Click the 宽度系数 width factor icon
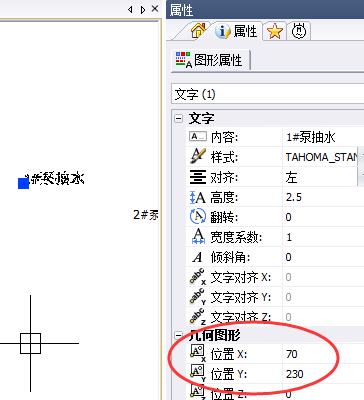This screenshot has height=400, width=364. [x=198, y=236]
